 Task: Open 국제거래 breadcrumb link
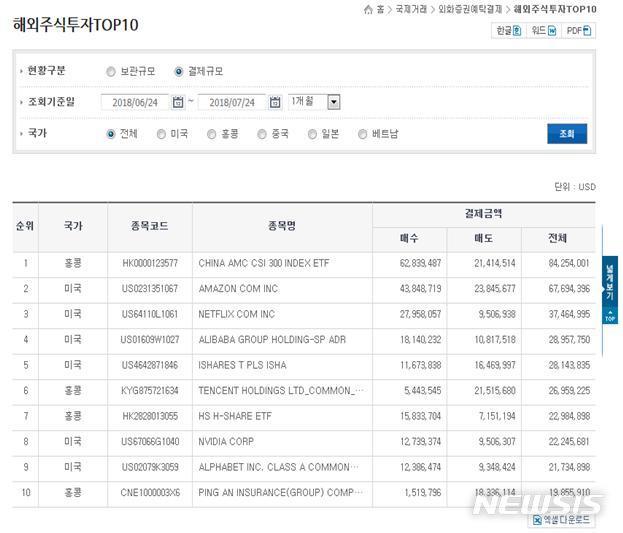click(x=411, y=9)
